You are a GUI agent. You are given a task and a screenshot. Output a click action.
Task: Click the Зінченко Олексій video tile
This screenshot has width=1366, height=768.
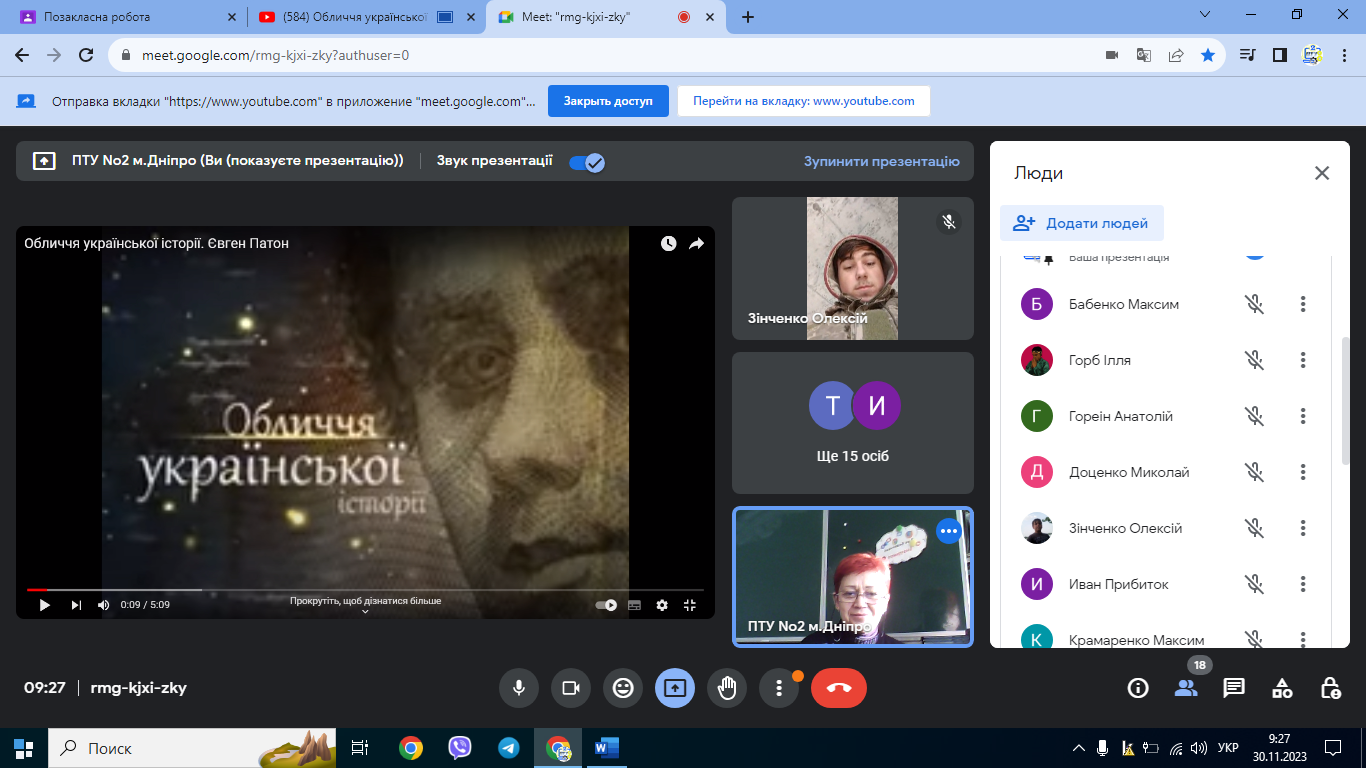click(x=853, y=268)
